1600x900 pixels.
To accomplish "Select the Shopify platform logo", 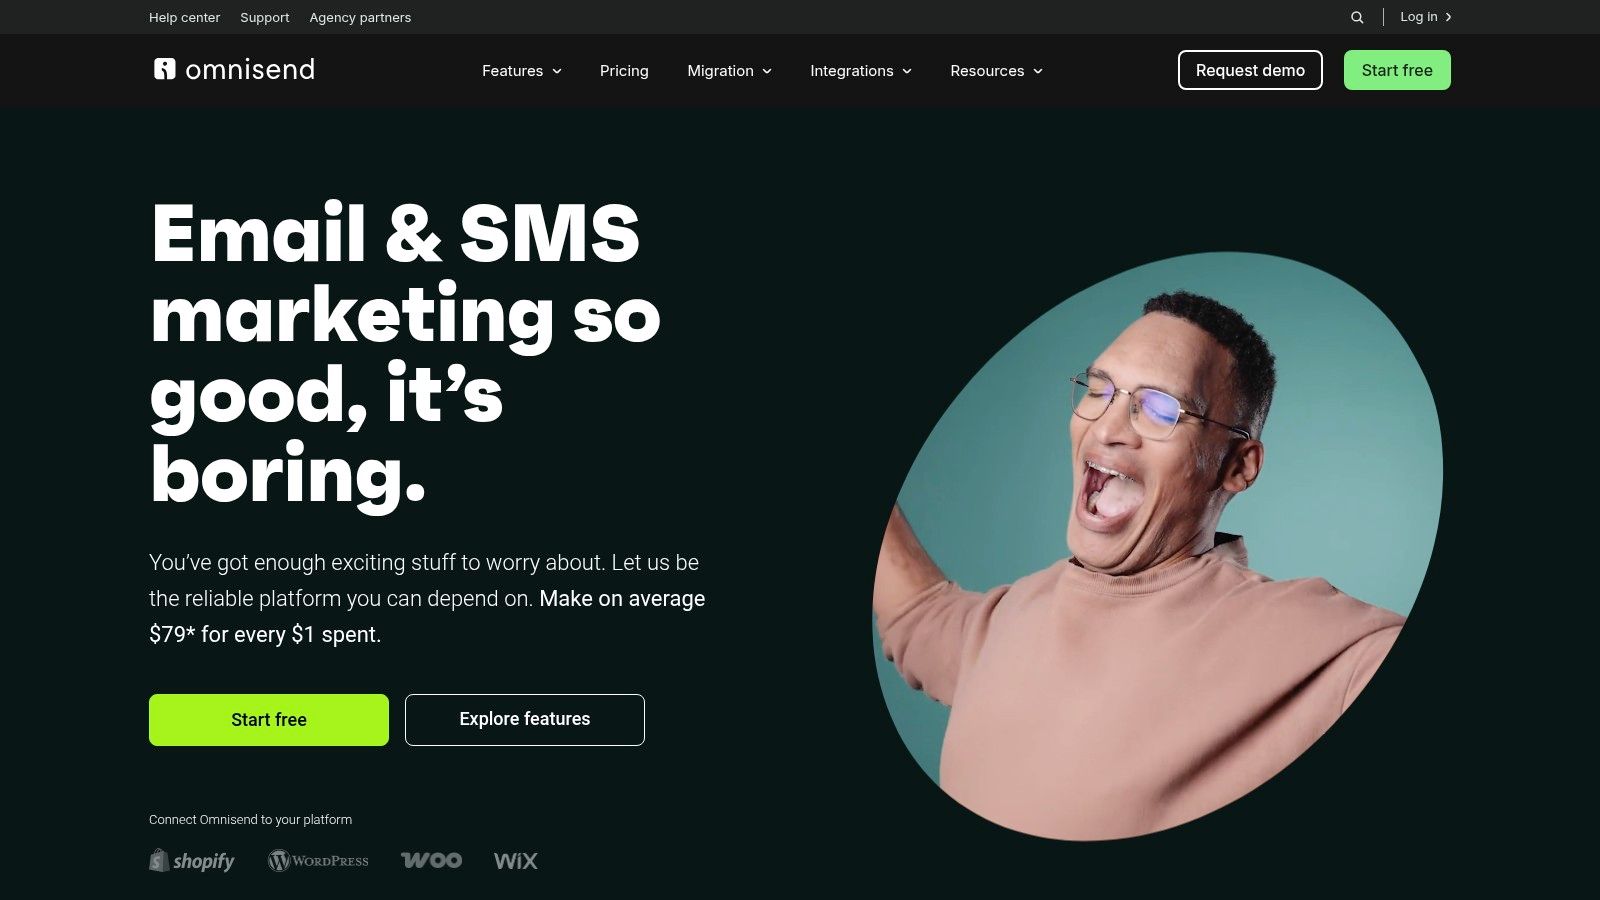I will (x=192, y=860).
